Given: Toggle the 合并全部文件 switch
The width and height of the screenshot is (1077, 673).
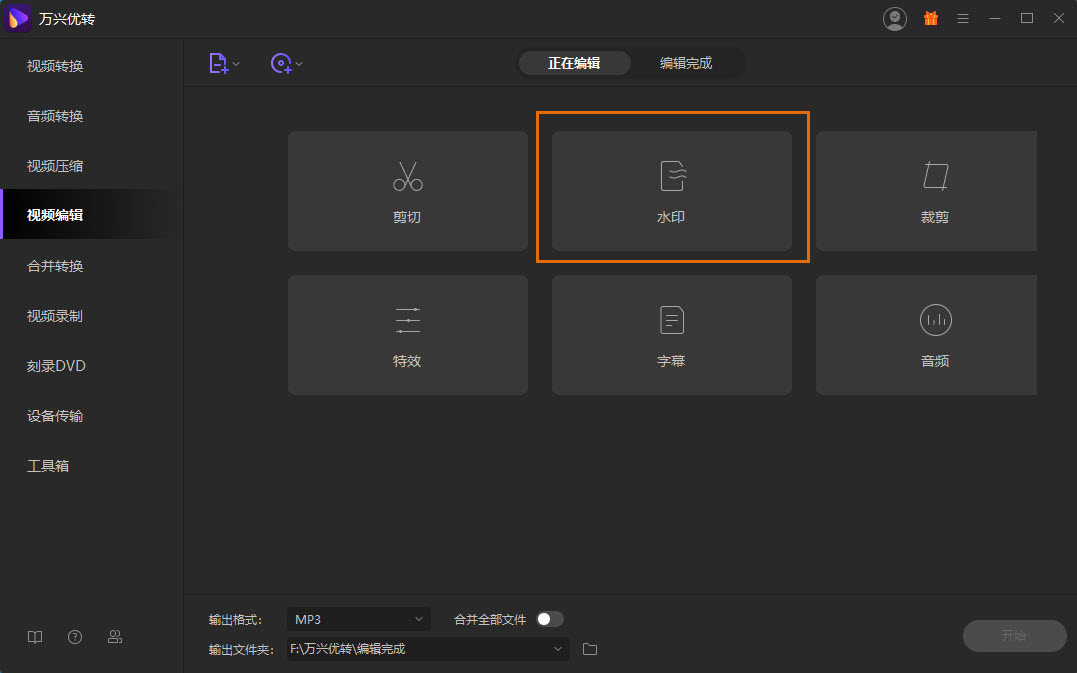Looking at the screenshot, I should coord(550,619).
